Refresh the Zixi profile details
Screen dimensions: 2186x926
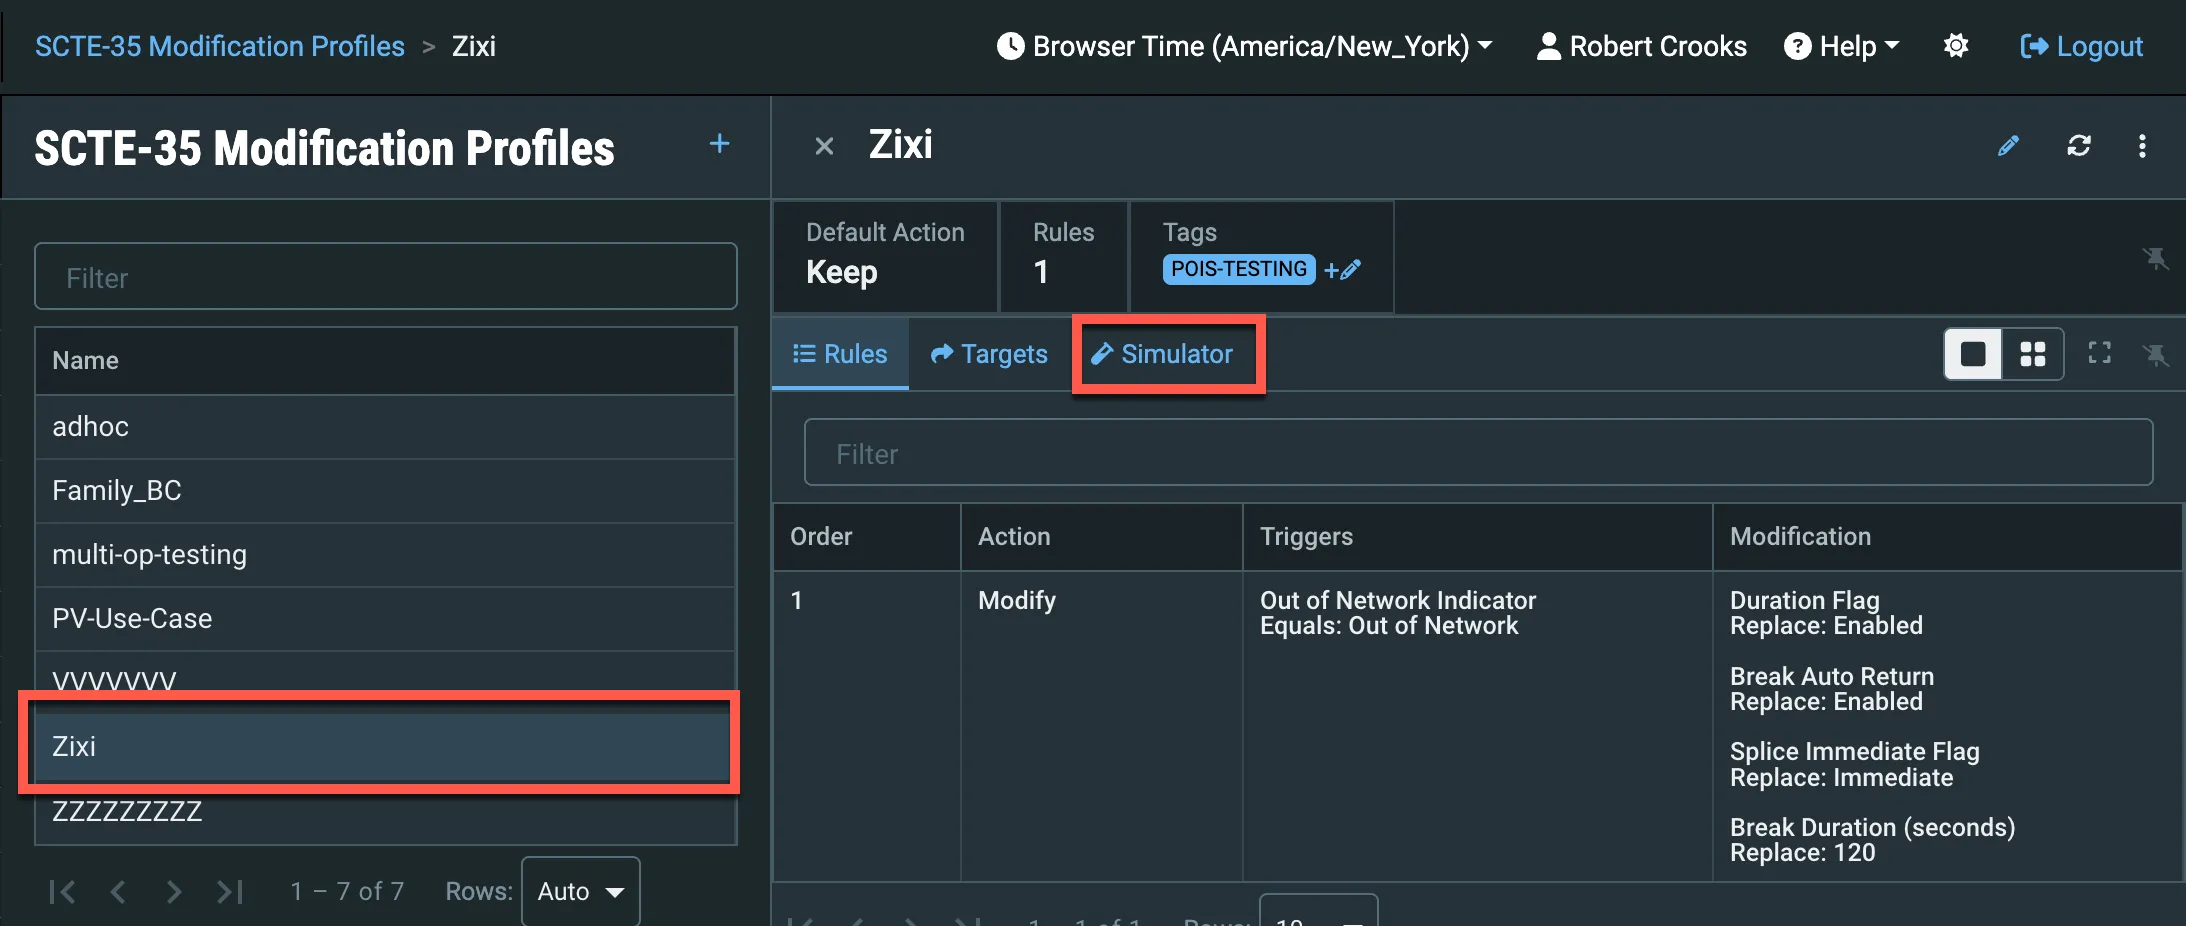[2079, 146]
